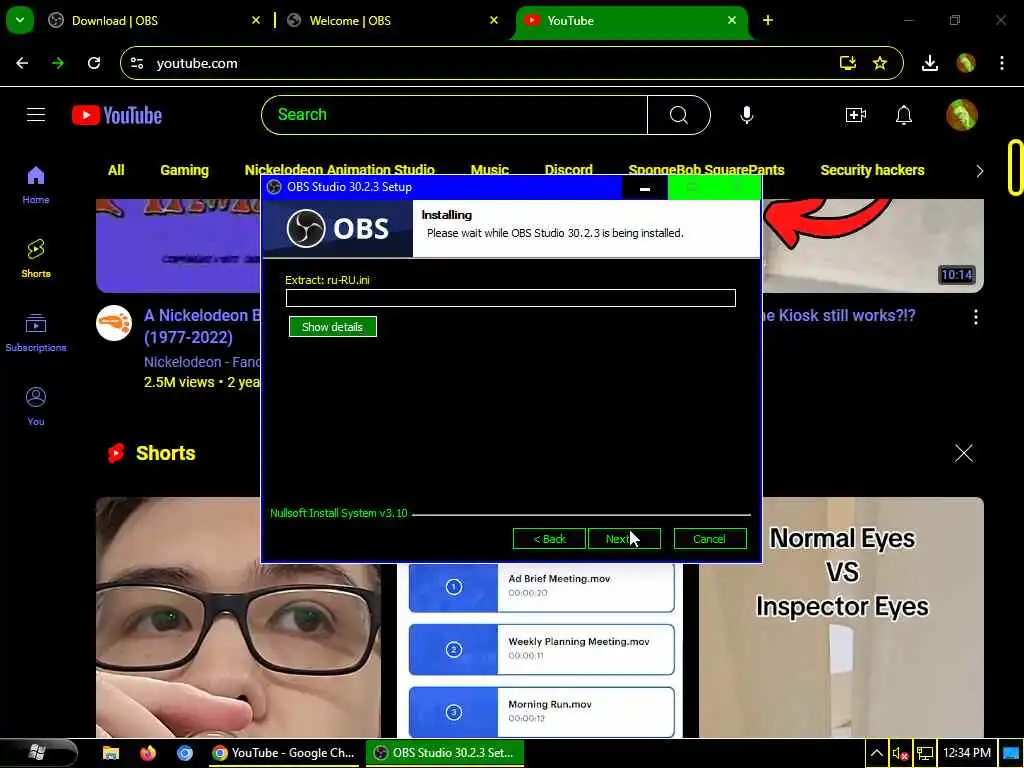1024x768 pixels.
Task: Open the Chrome profile avatar
Action: coord(966,63)
